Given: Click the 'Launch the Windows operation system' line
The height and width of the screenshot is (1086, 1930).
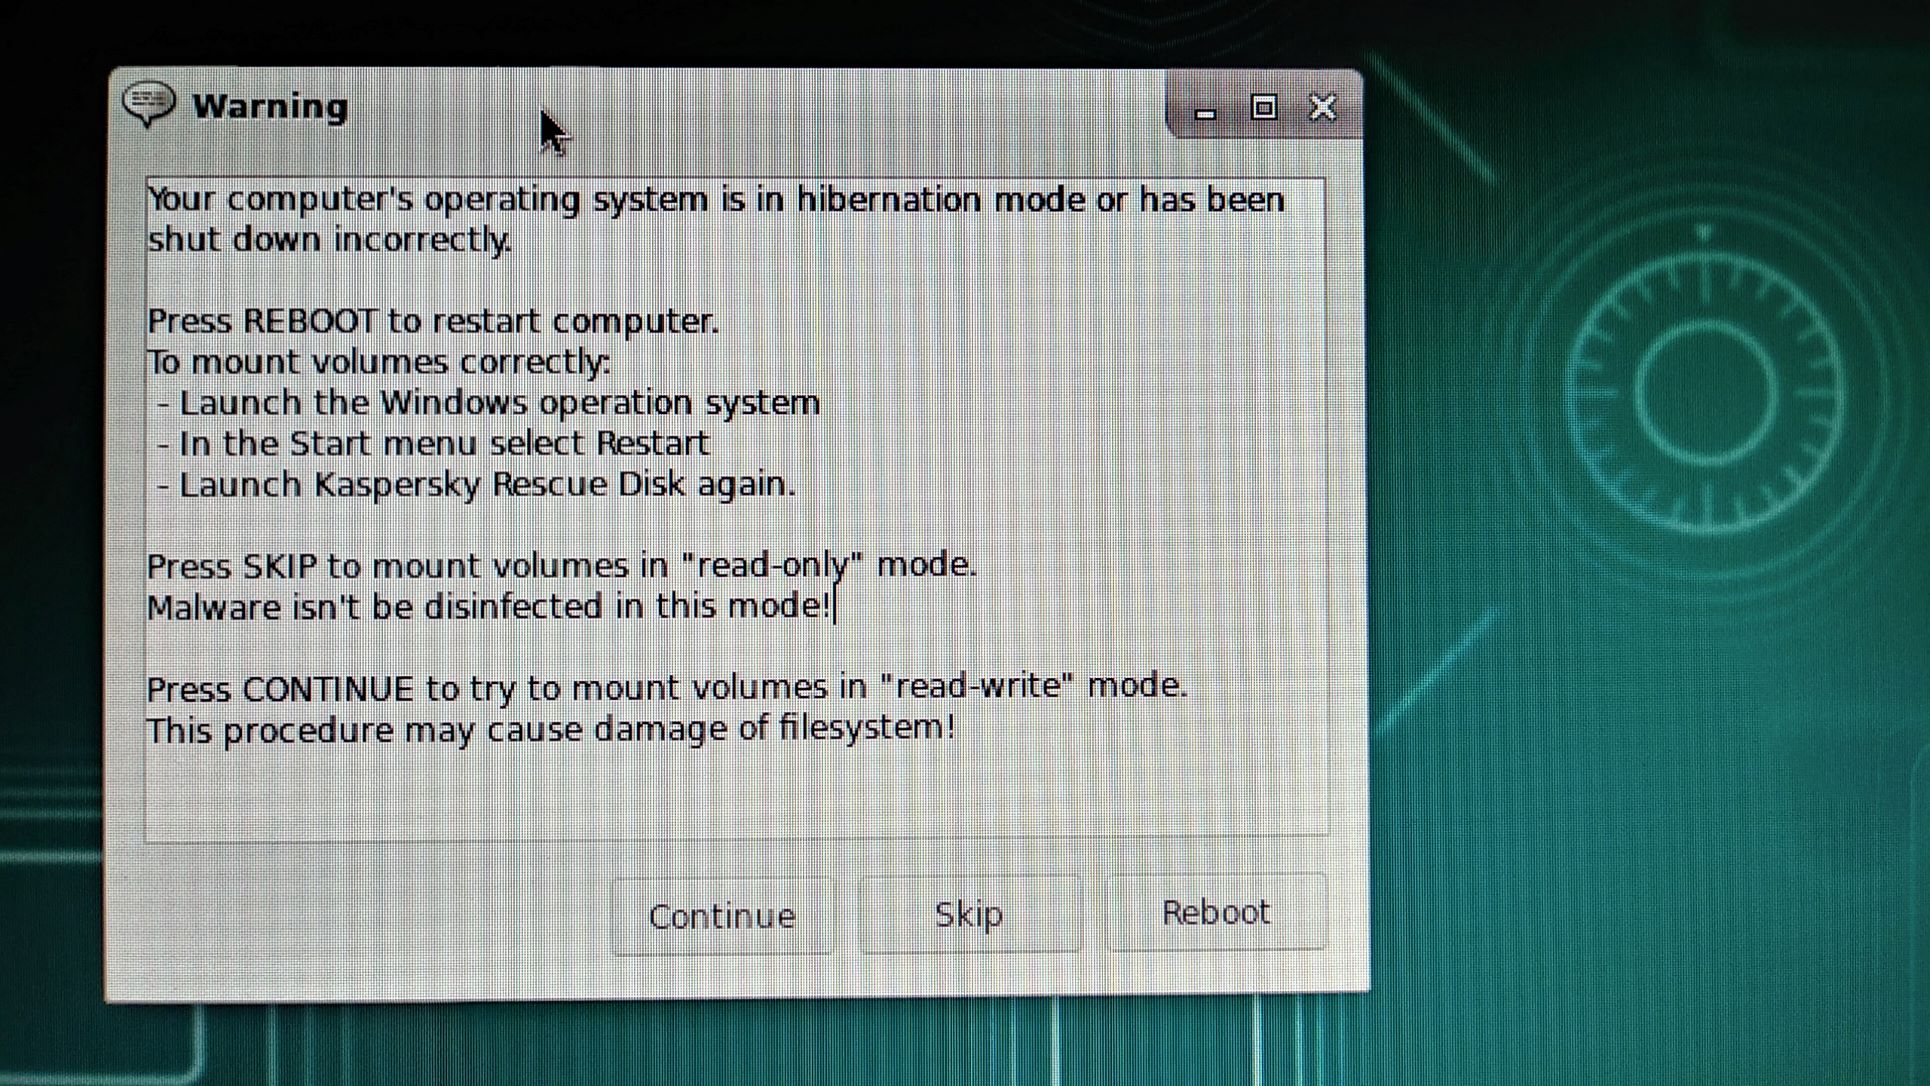Looking at the screenshot, I should point(489,403).
